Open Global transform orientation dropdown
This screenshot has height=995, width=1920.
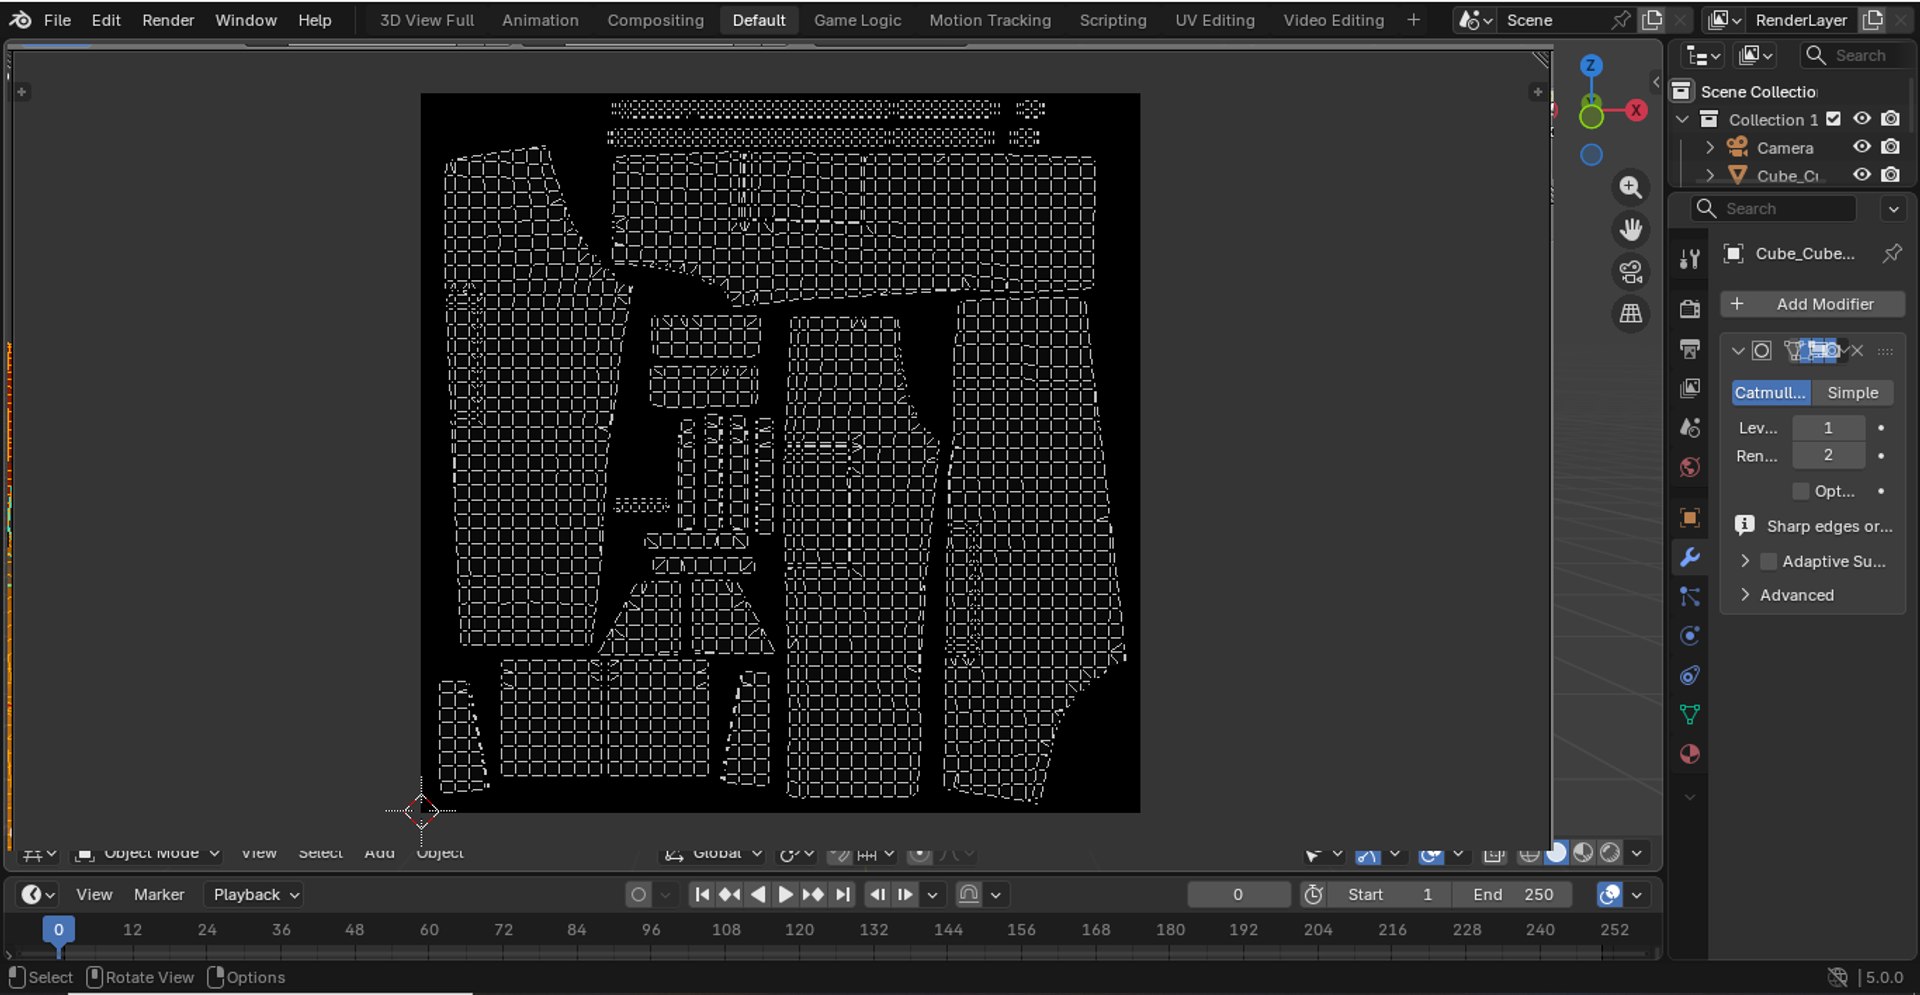point(713,854)
